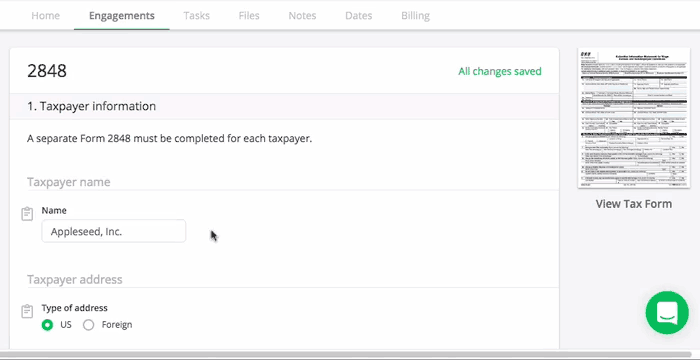Viewport: 700px width, 360px height.
Task: Click the Taxpayer address subsection heading
Action: tap(75, 280)
